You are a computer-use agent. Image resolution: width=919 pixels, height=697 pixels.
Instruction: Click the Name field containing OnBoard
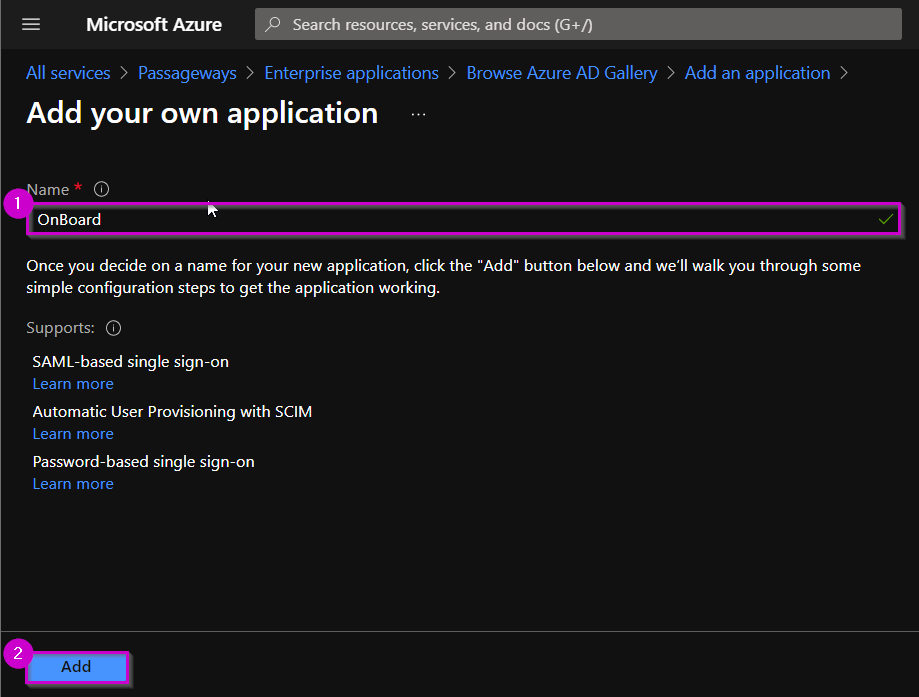pos(464,219)
